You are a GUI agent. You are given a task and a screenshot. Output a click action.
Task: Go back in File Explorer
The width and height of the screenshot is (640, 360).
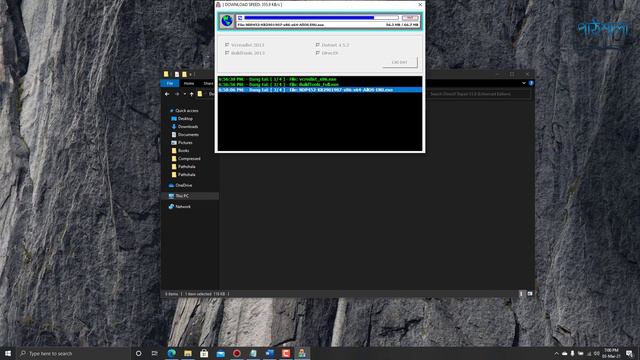(x=167, y=94)
